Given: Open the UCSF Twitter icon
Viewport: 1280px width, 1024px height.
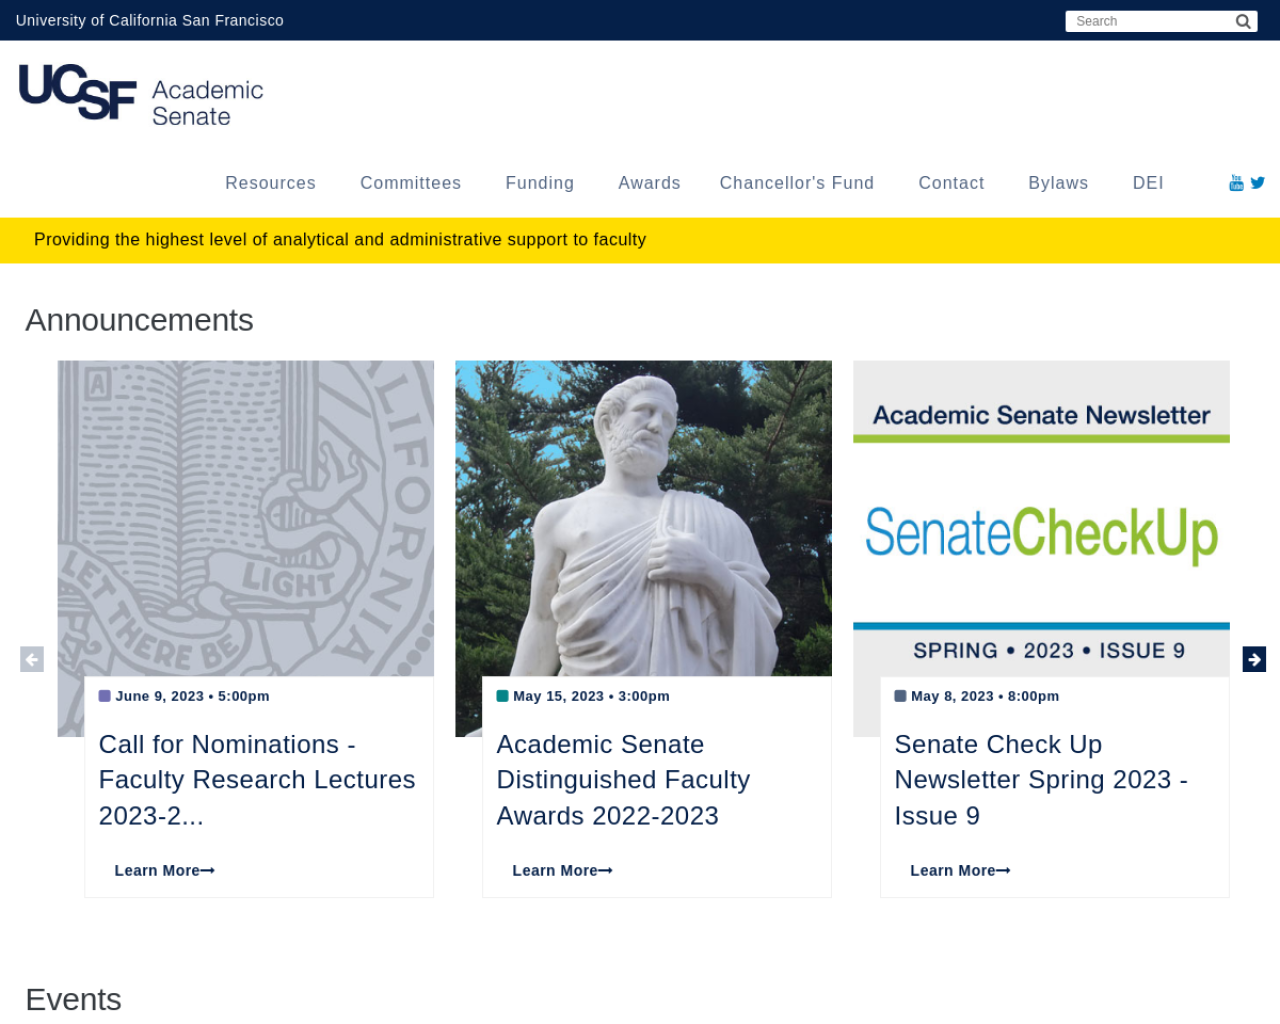Looking at the screenshot, I should 1258,182.
